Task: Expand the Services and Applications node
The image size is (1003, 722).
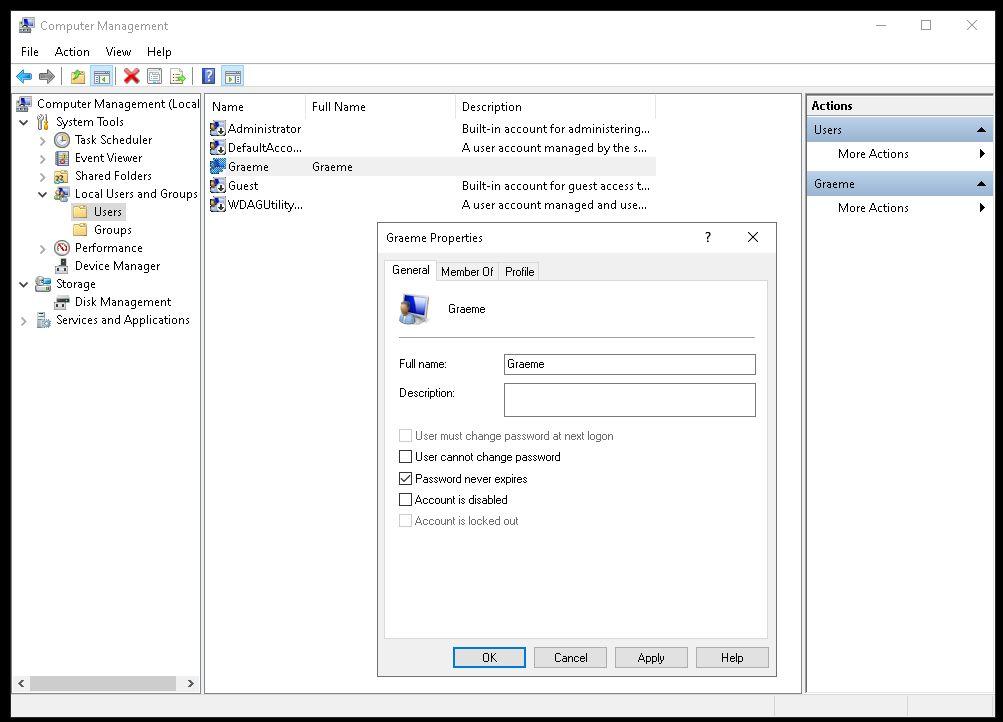Action: pos(24,320)
